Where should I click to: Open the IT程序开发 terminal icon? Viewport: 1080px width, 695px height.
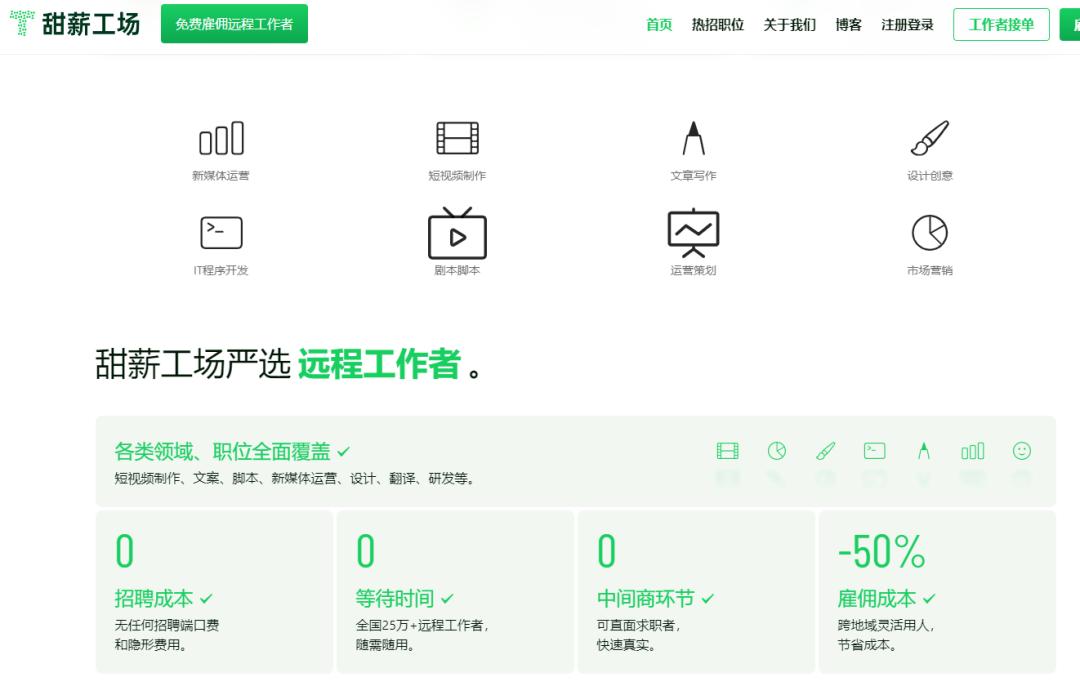pyautogui.click(x=221, y=230)
